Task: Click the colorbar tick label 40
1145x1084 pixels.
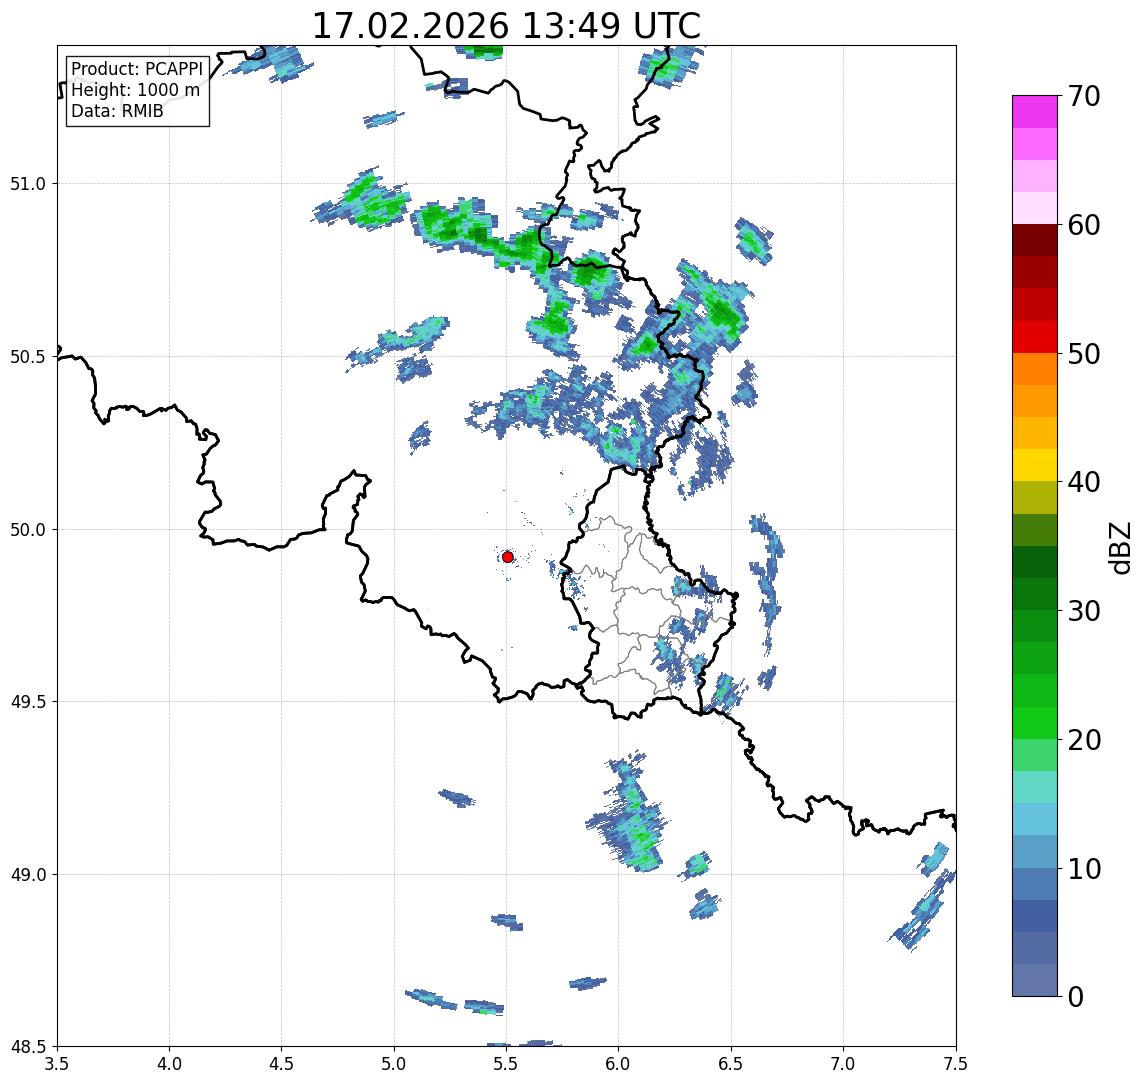Action: click(x=1084, y=482)
